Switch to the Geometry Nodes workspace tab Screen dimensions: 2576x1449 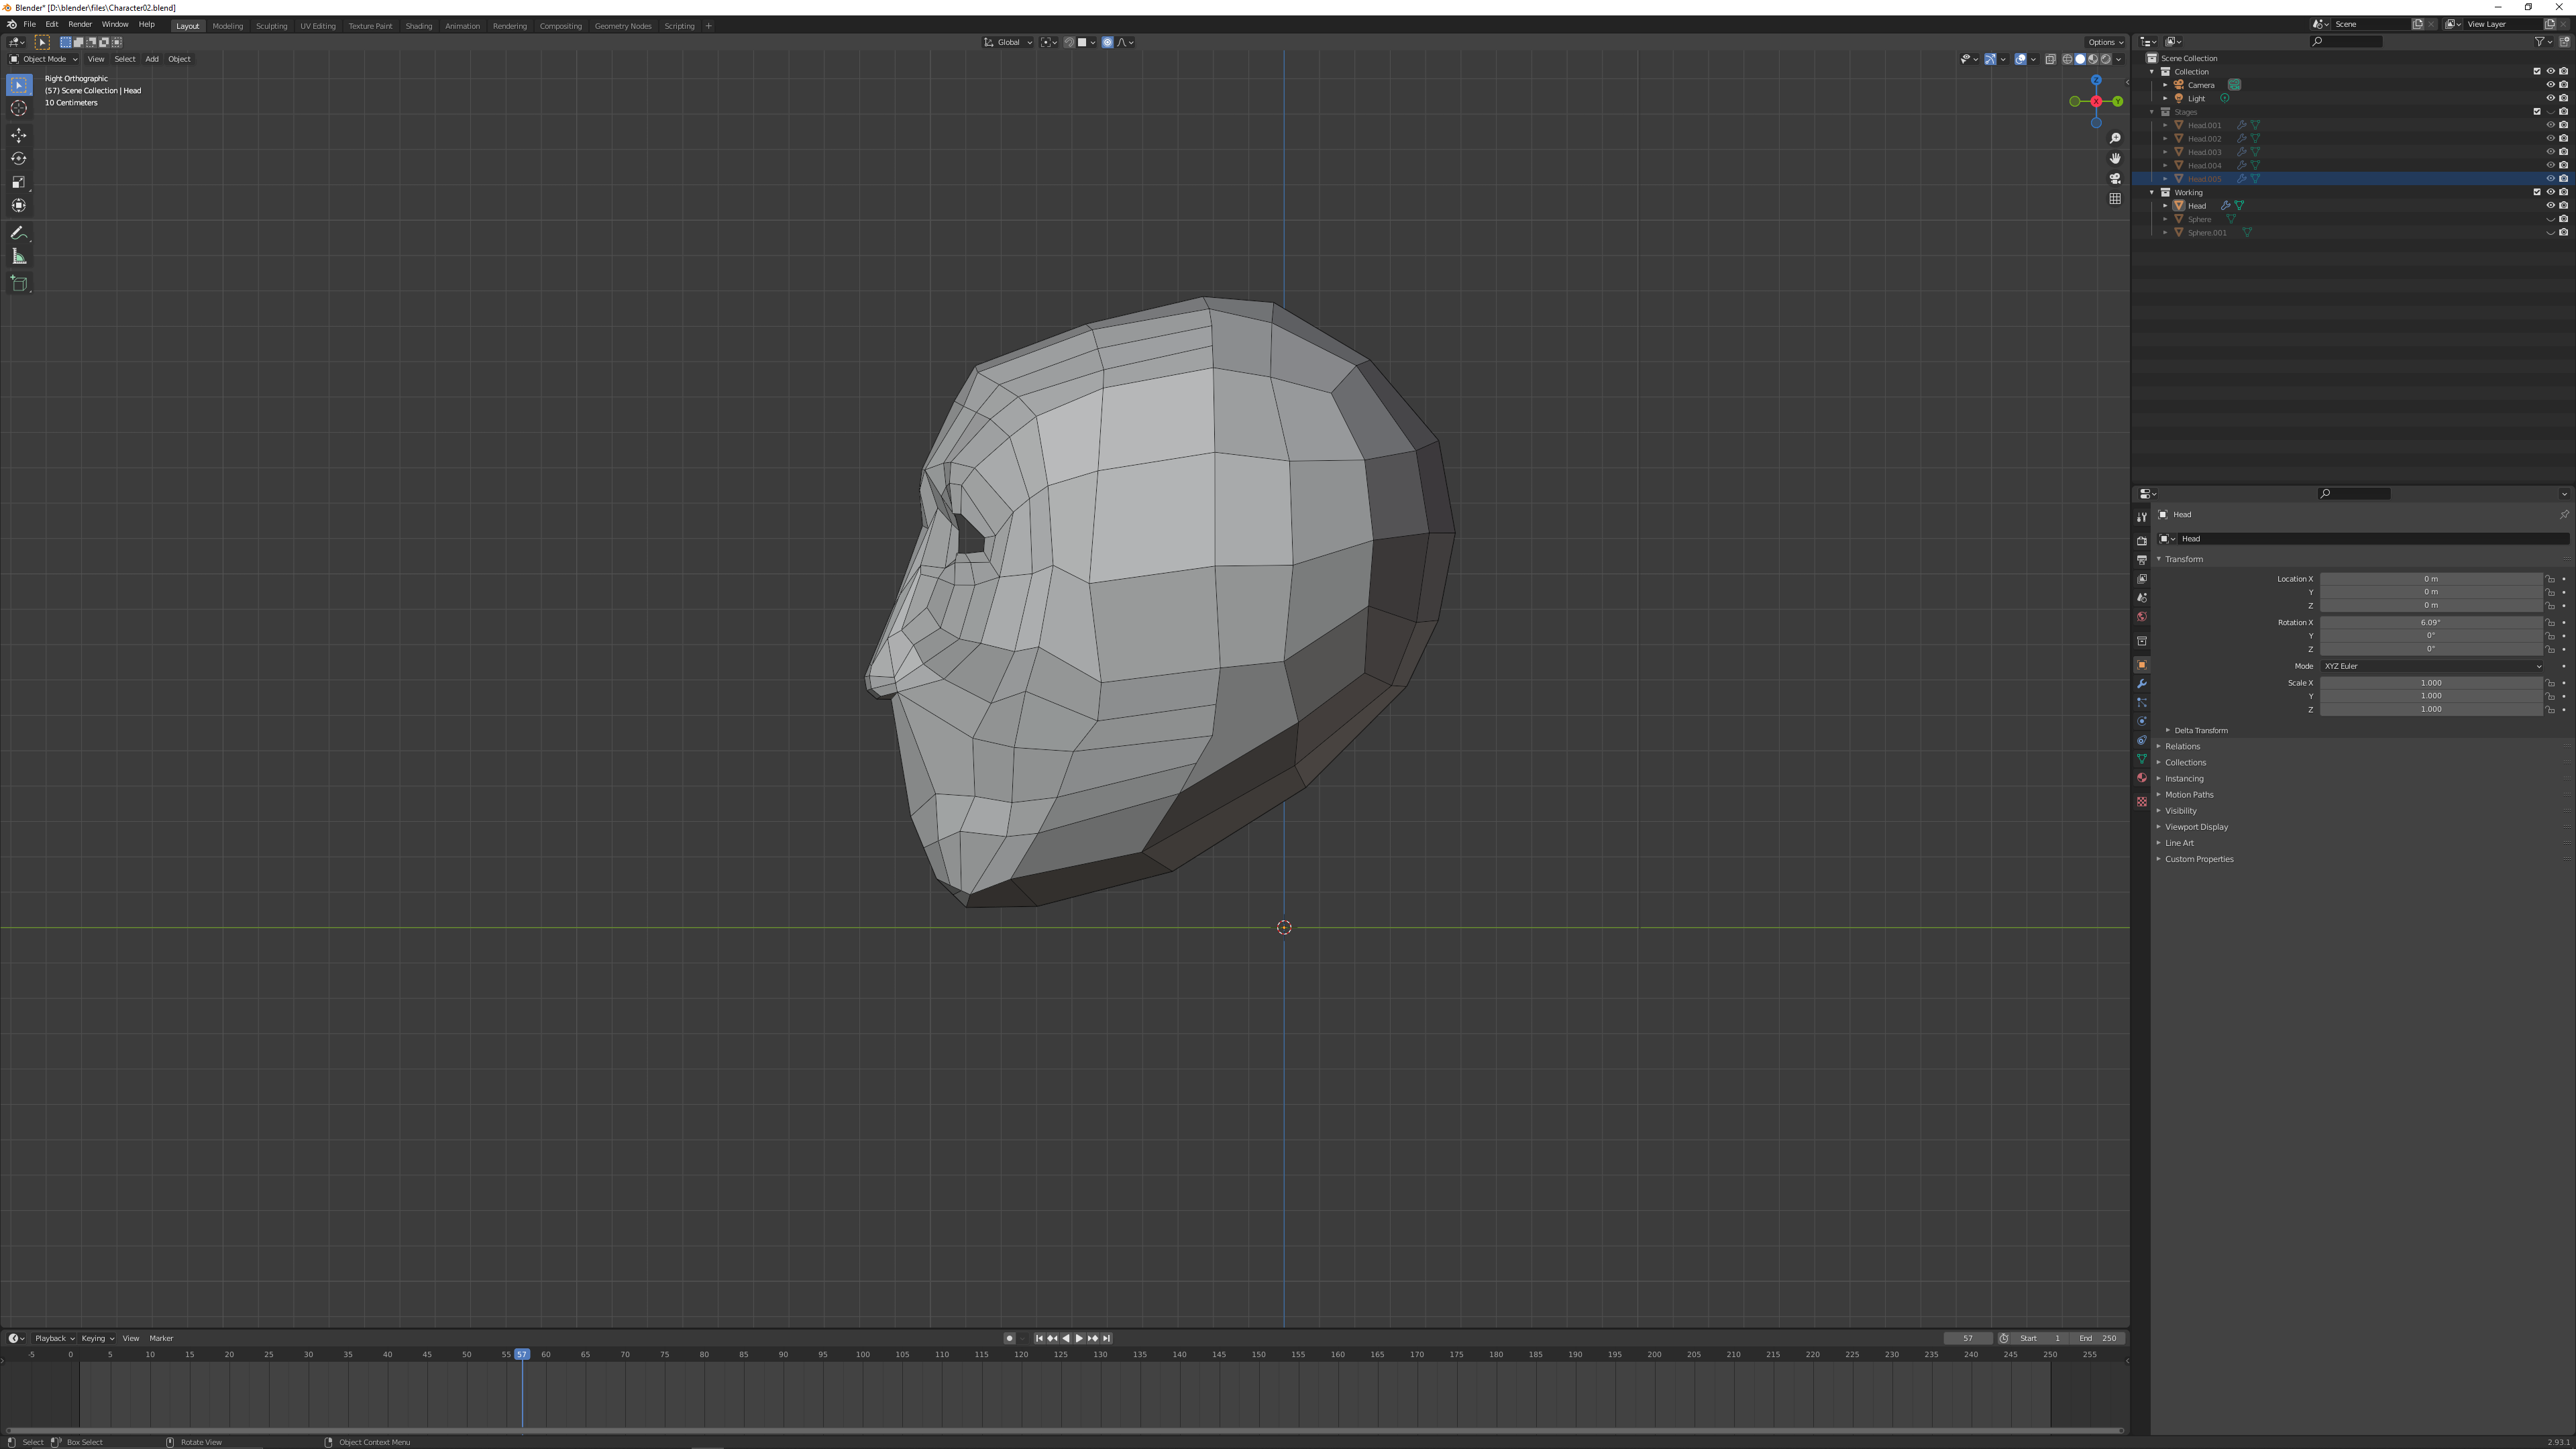[x=623, y=26]
